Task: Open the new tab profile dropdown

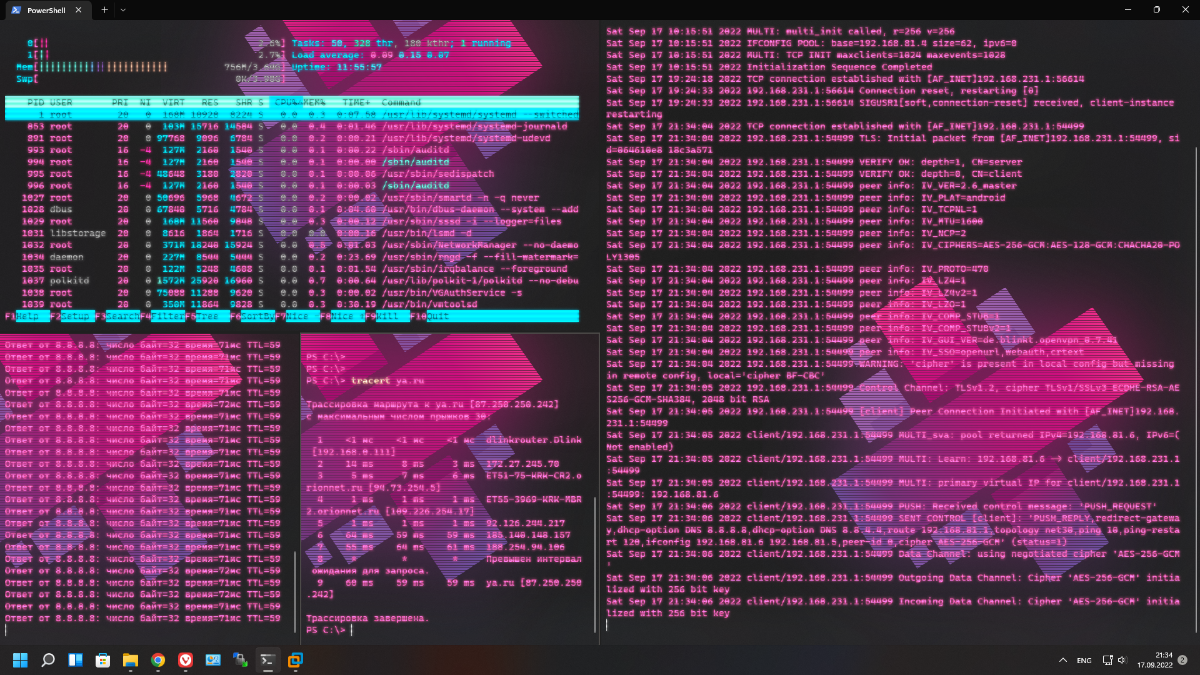Action: point(122,9)
